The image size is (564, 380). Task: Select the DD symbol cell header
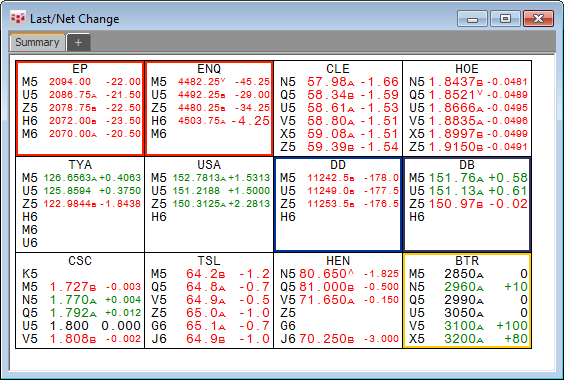point(338,165)
